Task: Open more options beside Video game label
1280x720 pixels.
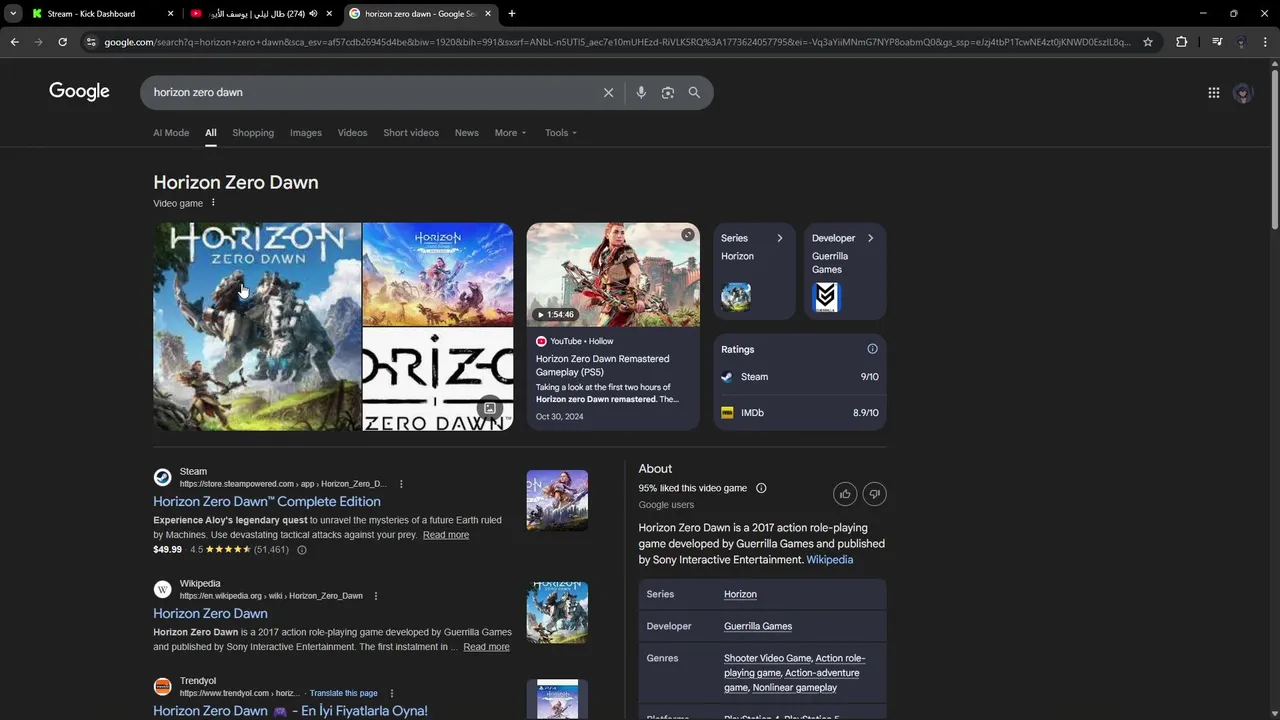Action: (213, 203)
